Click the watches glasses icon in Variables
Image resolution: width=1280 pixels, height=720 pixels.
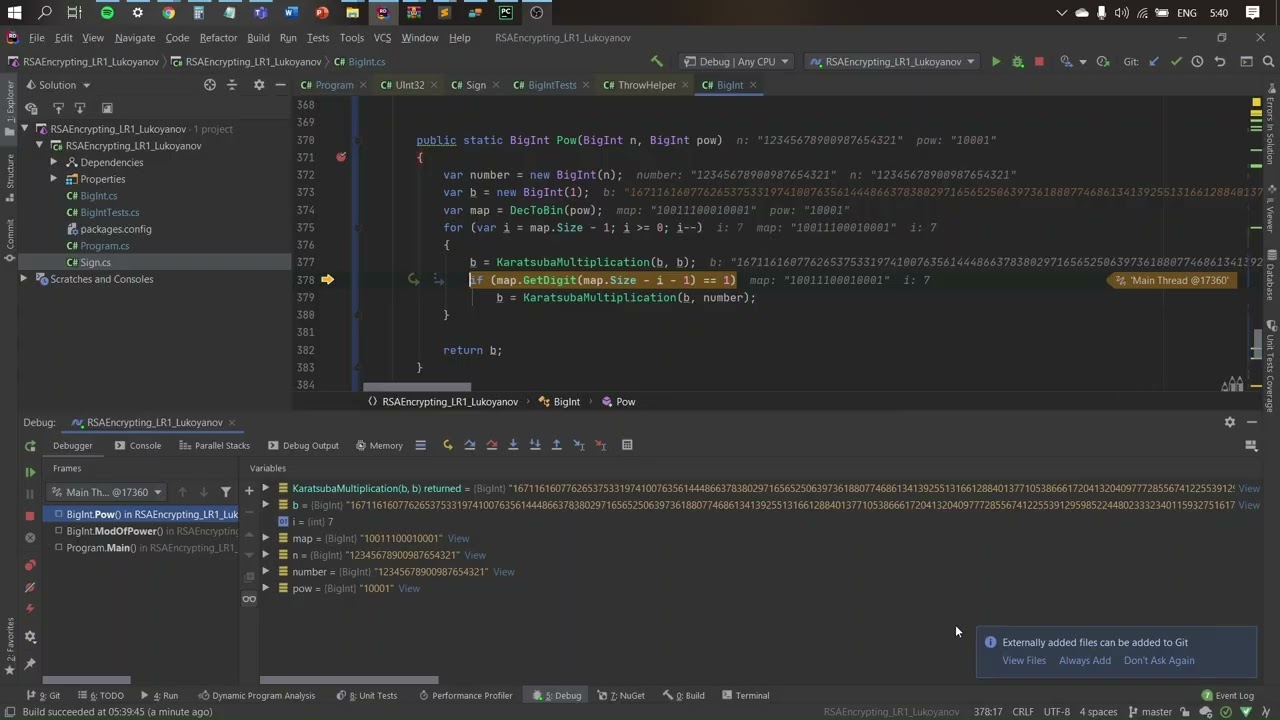coord(249,599)
